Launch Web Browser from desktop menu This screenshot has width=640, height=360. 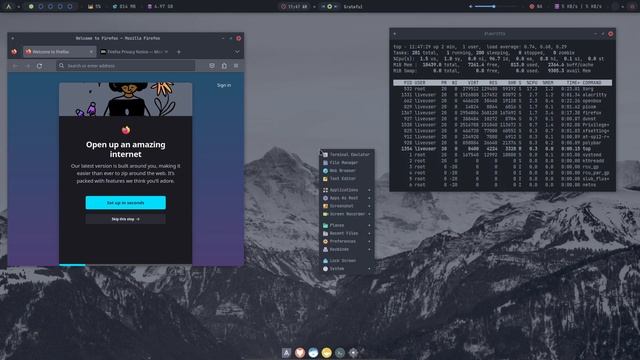pyautogui.click(x=346, y=171)
